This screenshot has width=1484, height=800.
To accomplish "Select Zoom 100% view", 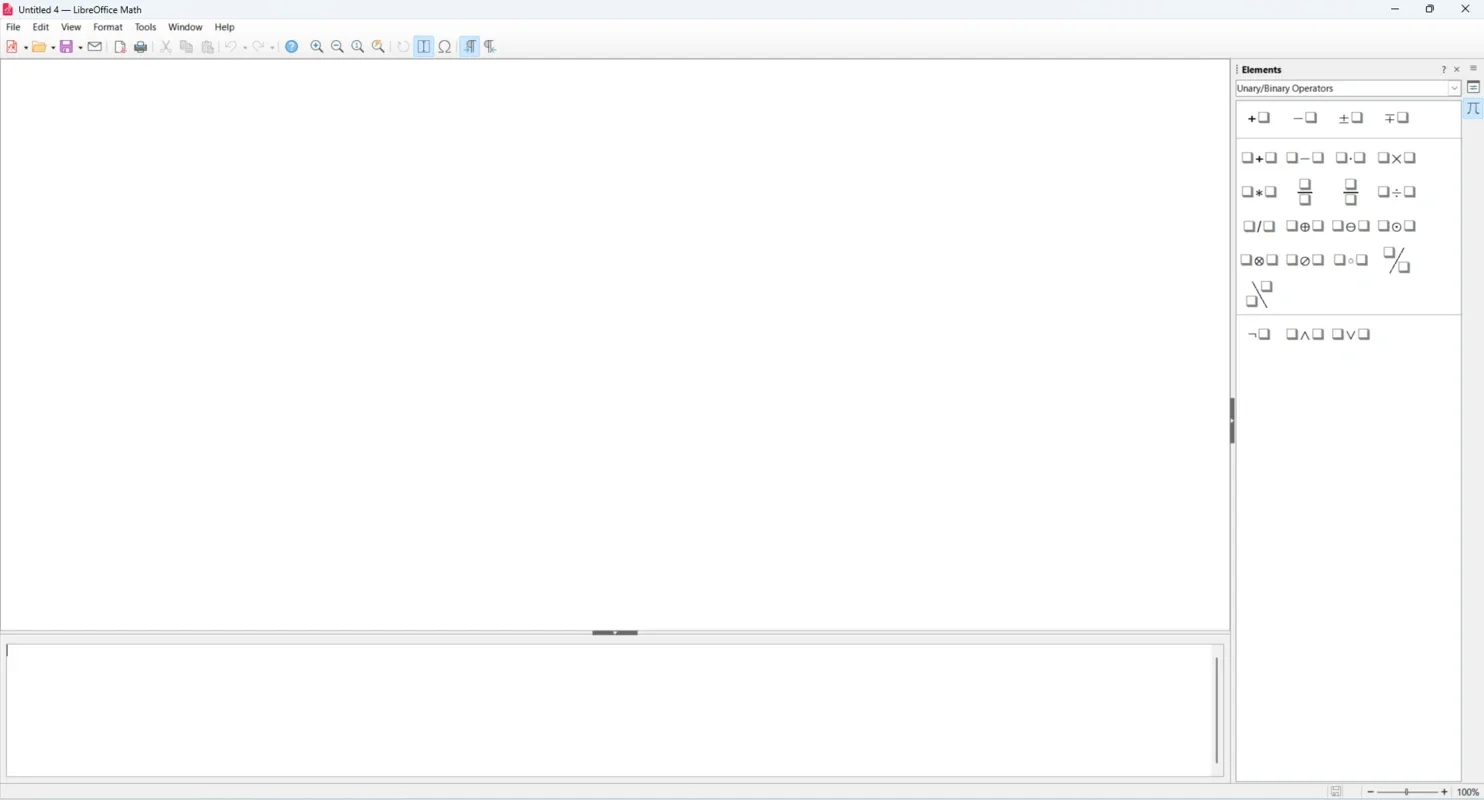I will pos(358,46).
